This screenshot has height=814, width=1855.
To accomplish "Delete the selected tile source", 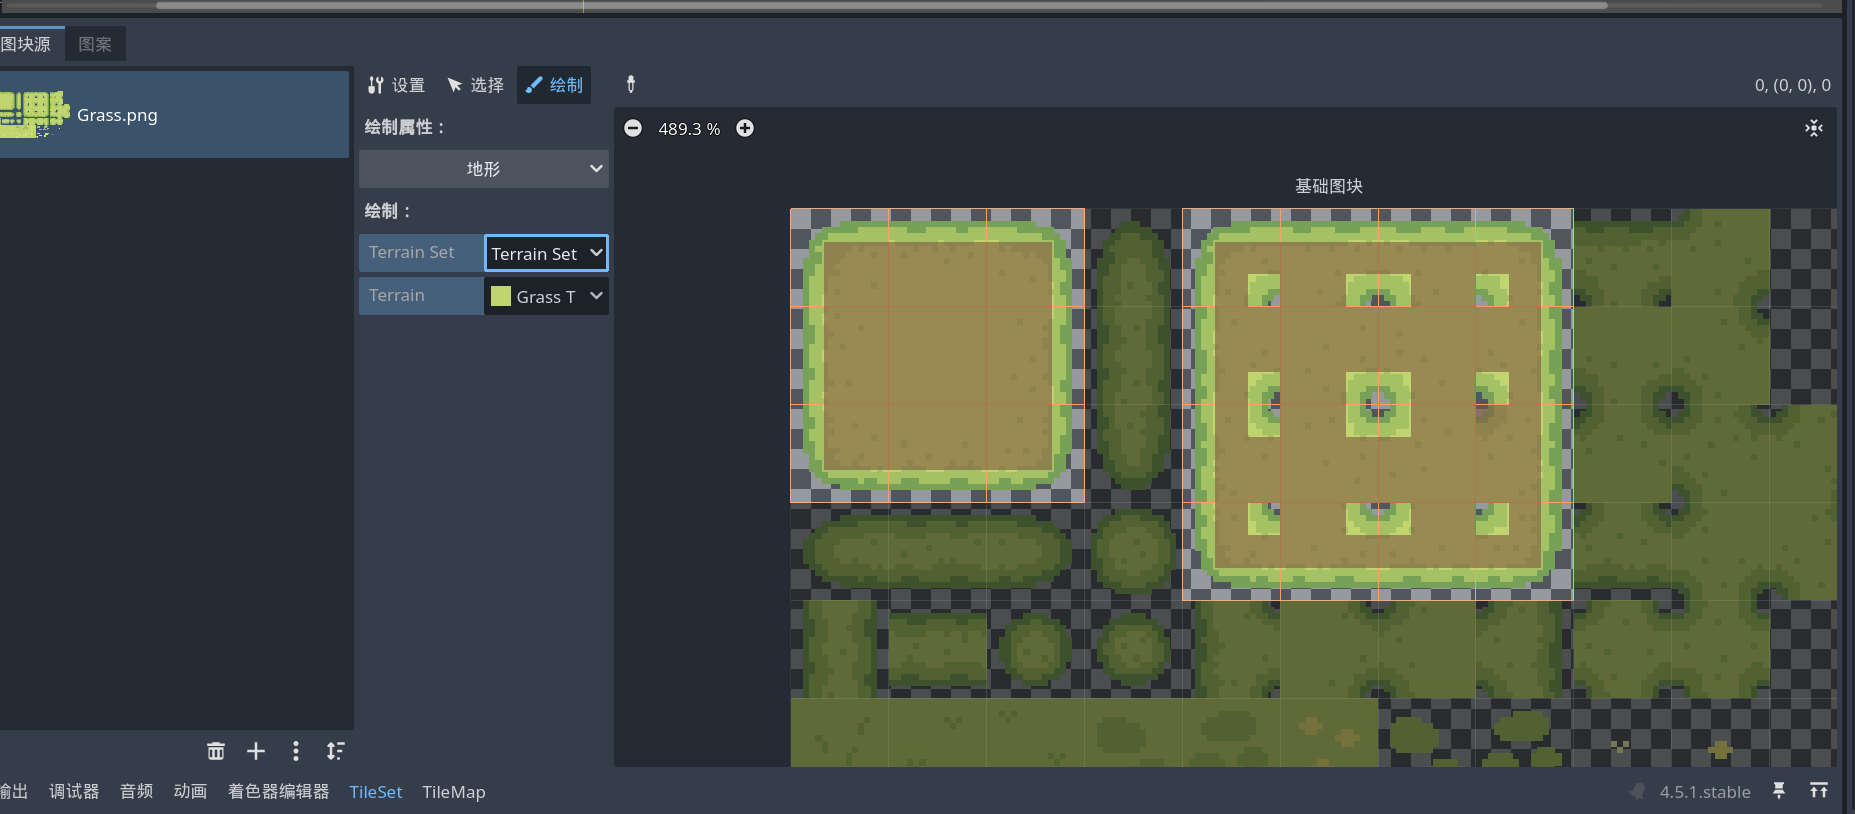I will [216, 751].
